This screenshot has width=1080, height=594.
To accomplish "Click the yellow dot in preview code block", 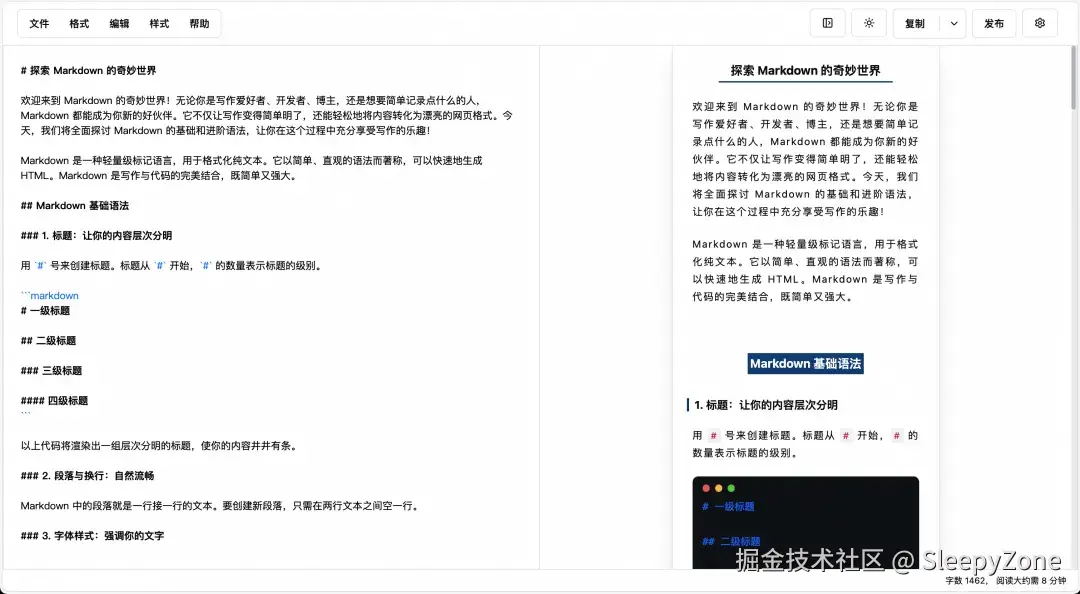I will pyautogui.click(x=718, y=489).
